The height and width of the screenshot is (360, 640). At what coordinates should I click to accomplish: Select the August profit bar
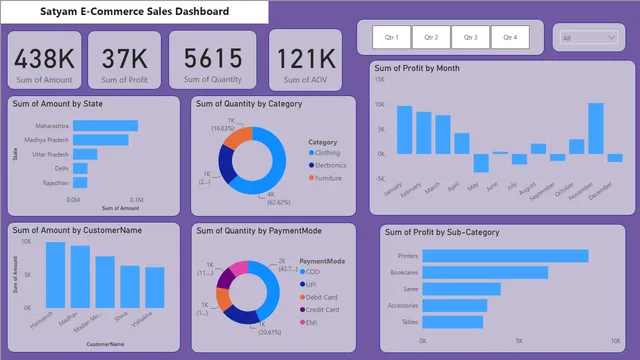(x=538, y=149)
